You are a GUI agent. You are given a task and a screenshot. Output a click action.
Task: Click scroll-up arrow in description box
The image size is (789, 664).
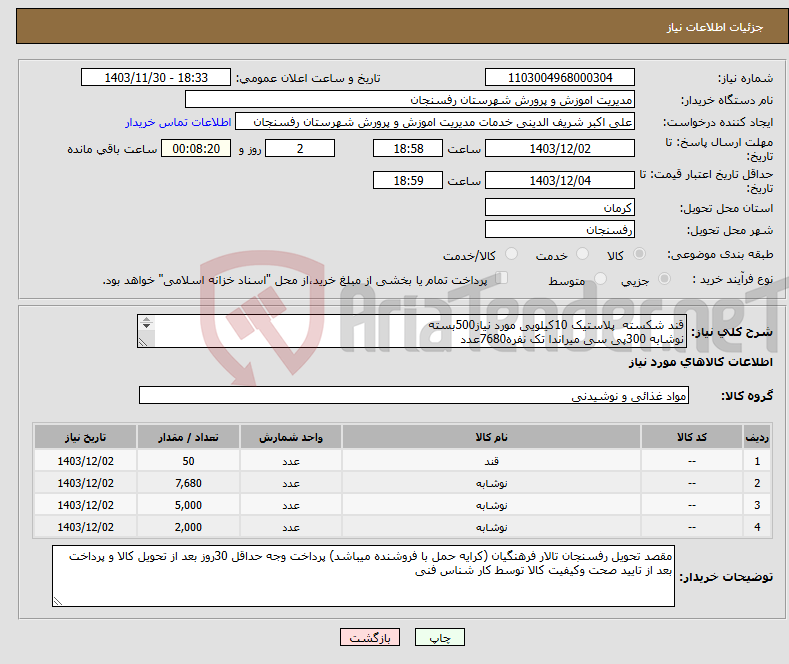[x=146, y=319]
